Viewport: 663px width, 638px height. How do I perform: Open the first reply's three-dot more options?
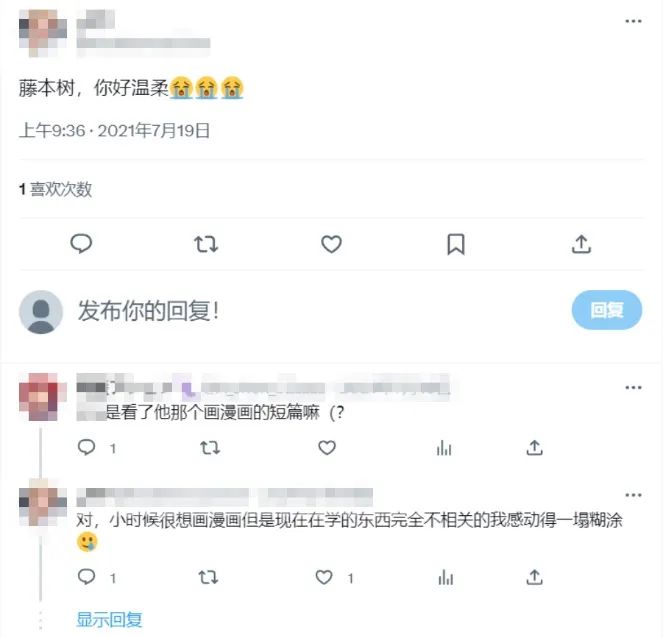click(x=633, y=387)
